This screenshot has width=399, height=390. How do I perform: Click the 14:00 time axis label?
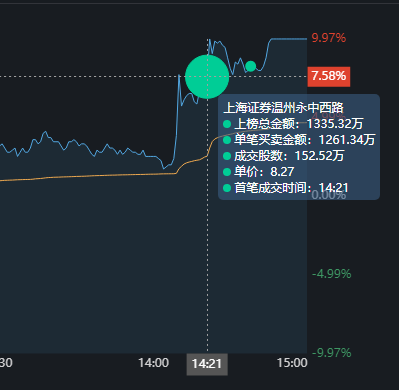pyautogui.click(x=154, y=363)
